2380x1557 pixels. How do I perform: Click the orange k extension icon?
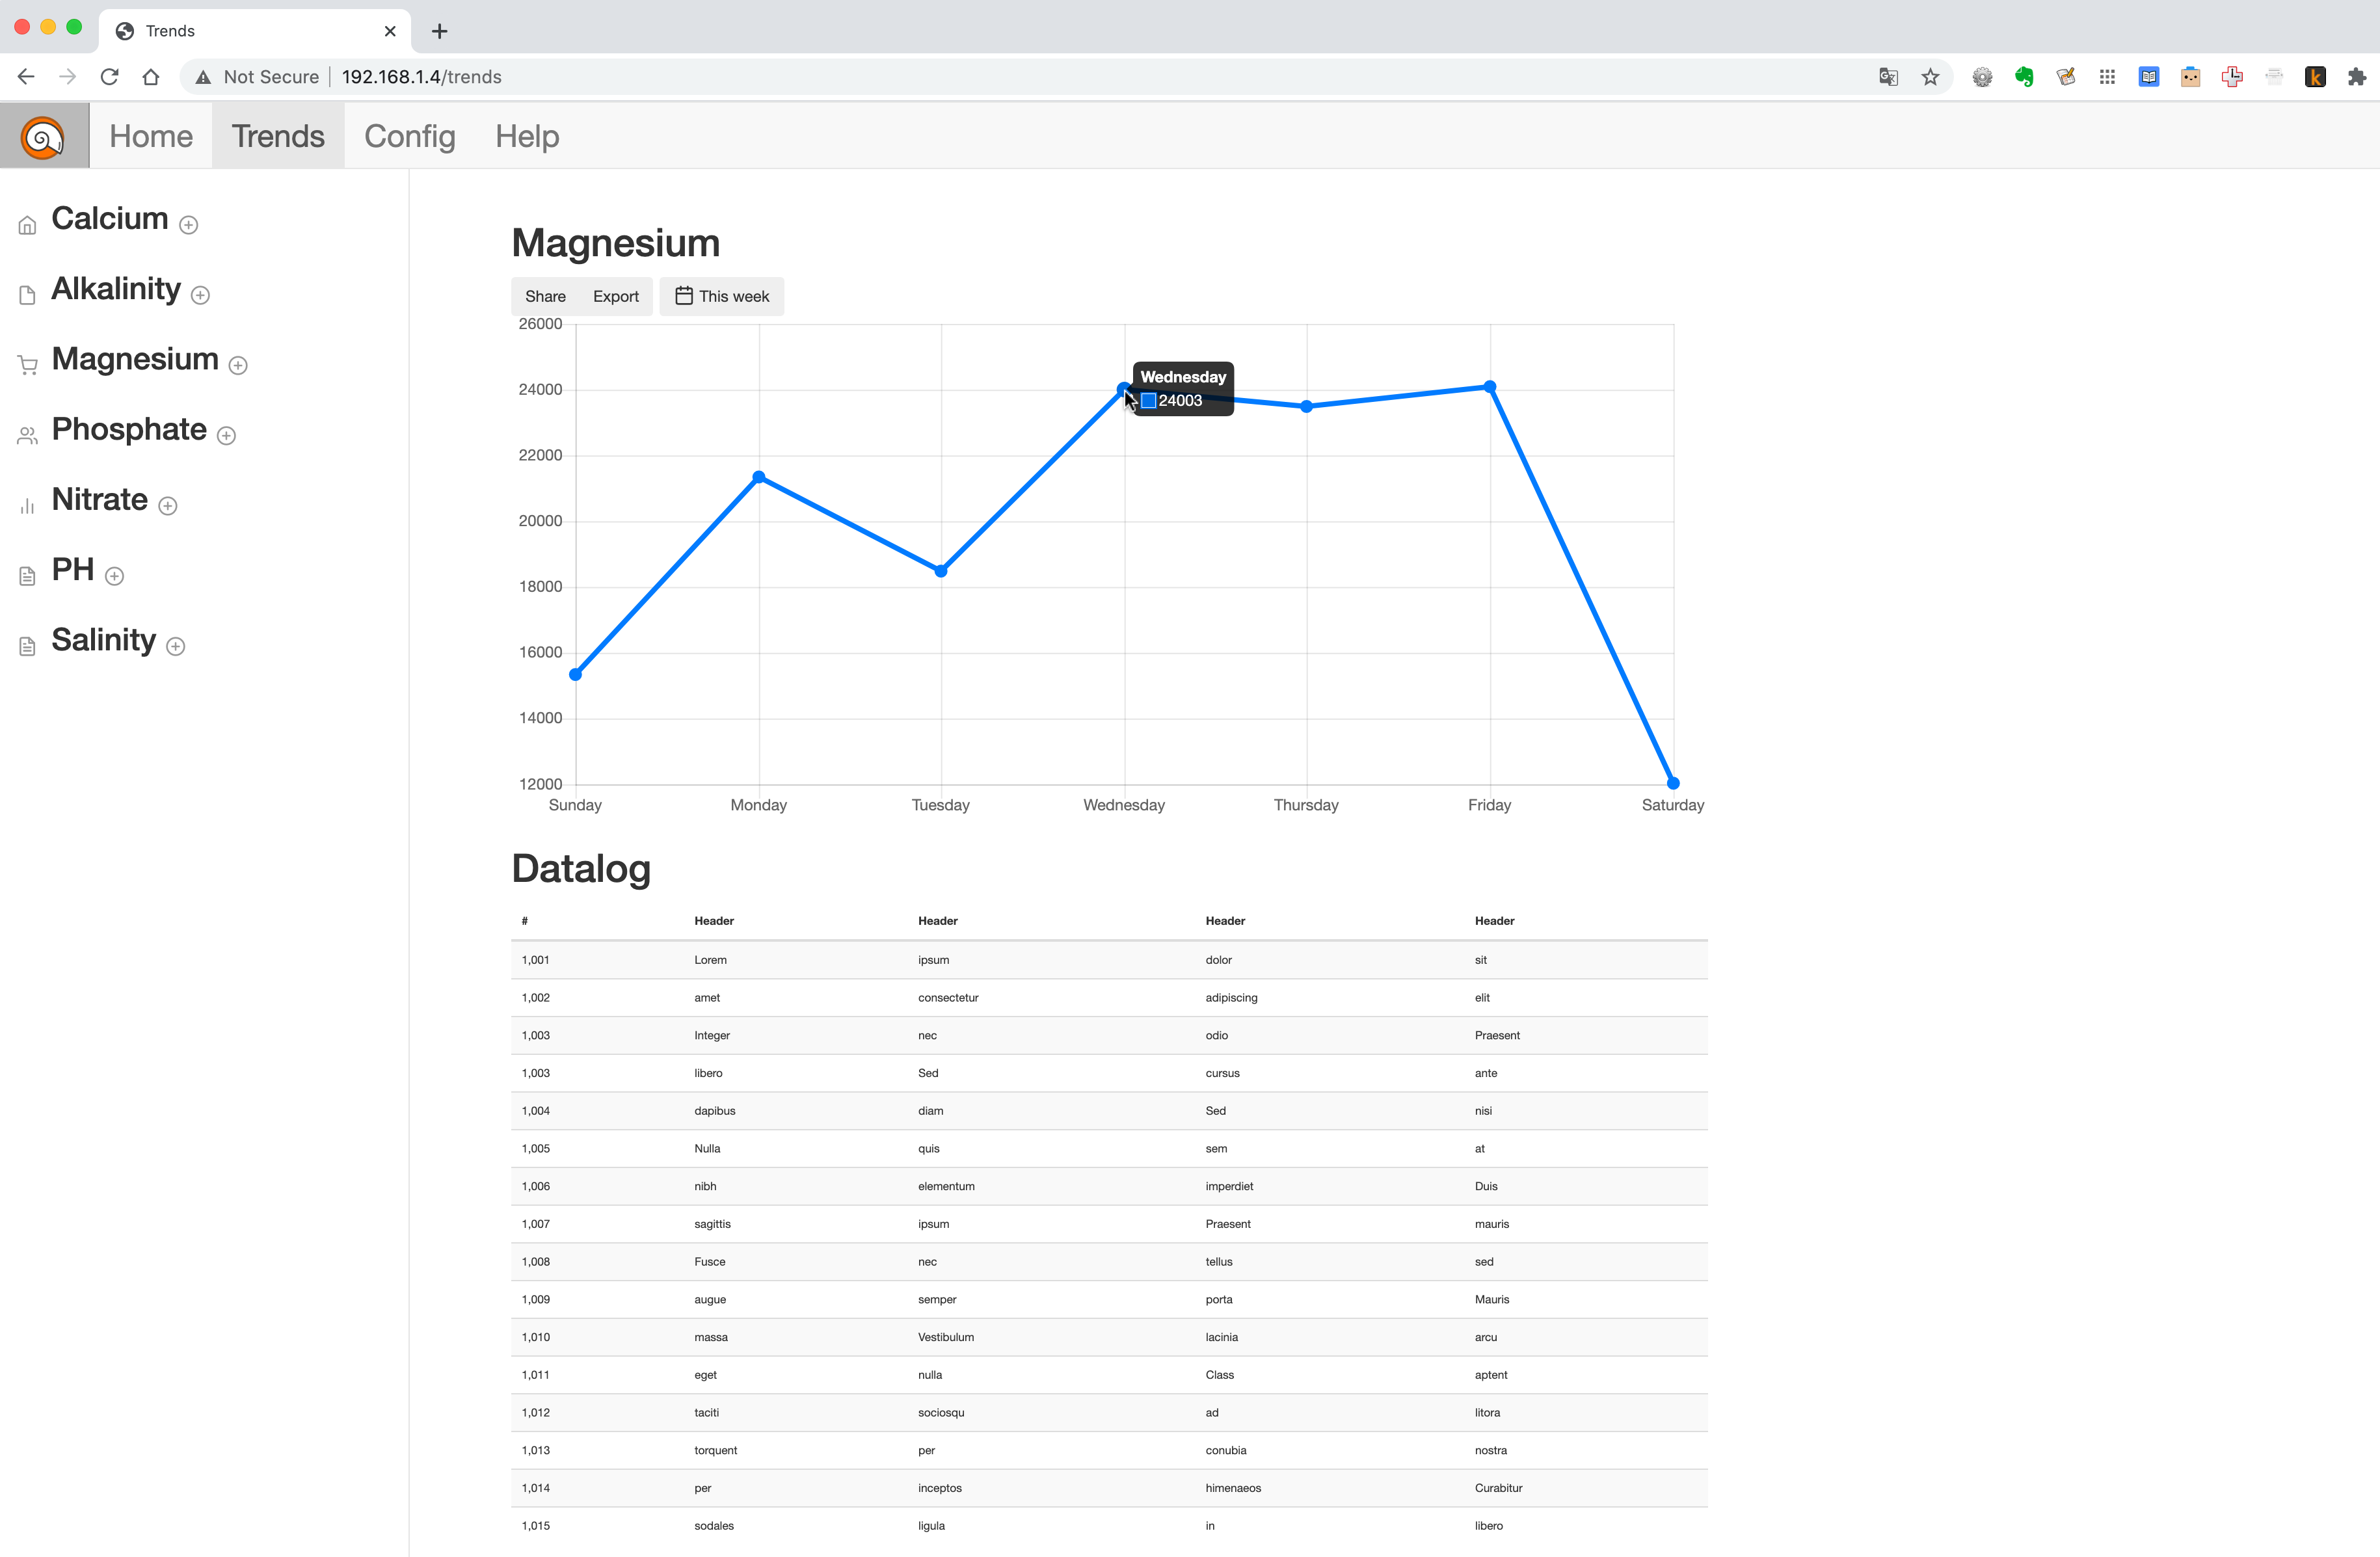pyautogui.click(x=2315, y=77)
